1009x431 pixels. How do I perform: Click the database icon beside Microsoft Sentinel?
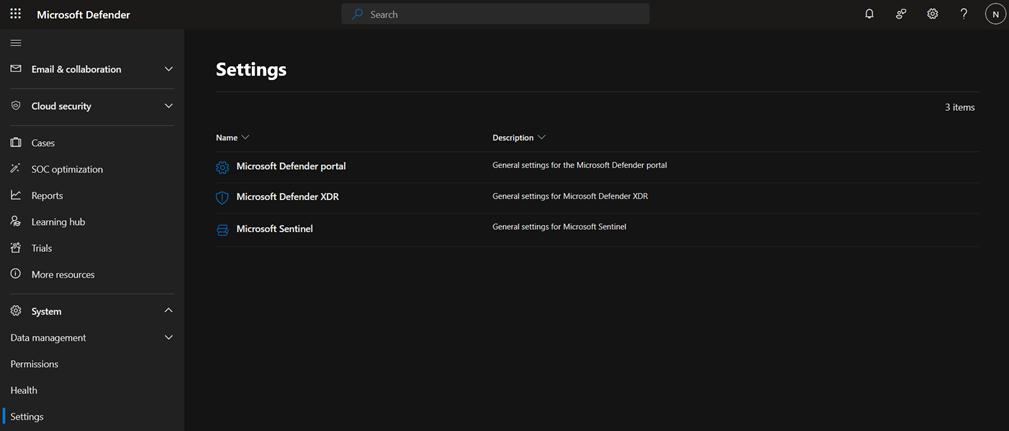[x=222, y=230]
